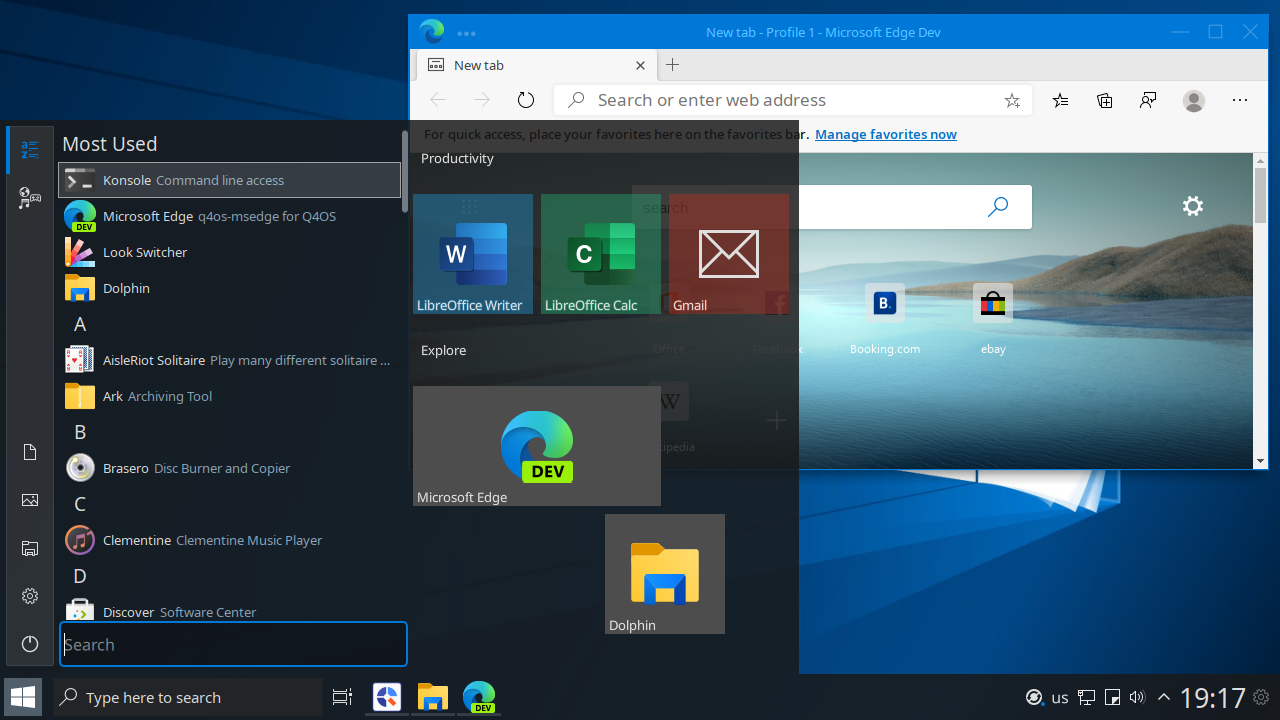Open Discover Software Center entry

click(x=230, y=610)
